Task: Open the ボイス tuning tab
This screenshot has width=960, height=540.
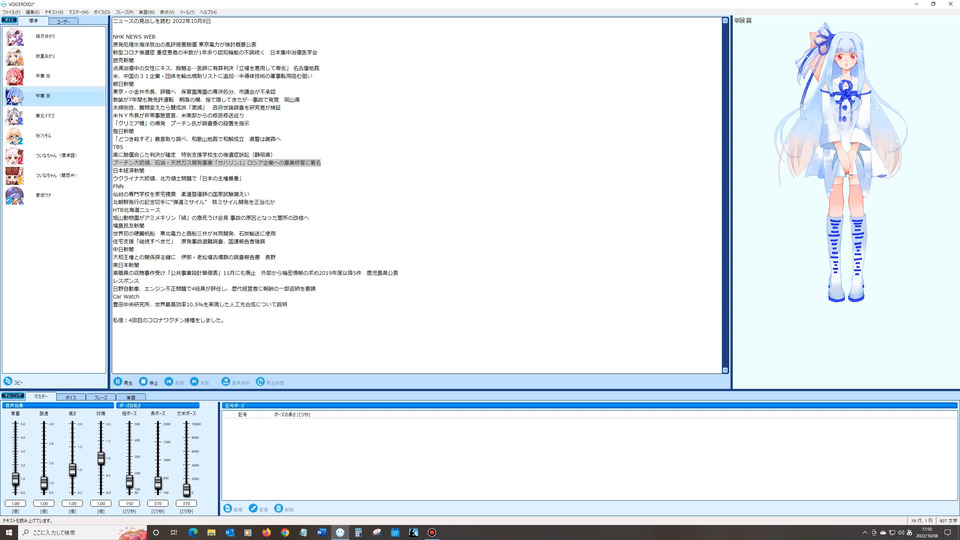Action: pyautogui.click(x=71, y=397)
